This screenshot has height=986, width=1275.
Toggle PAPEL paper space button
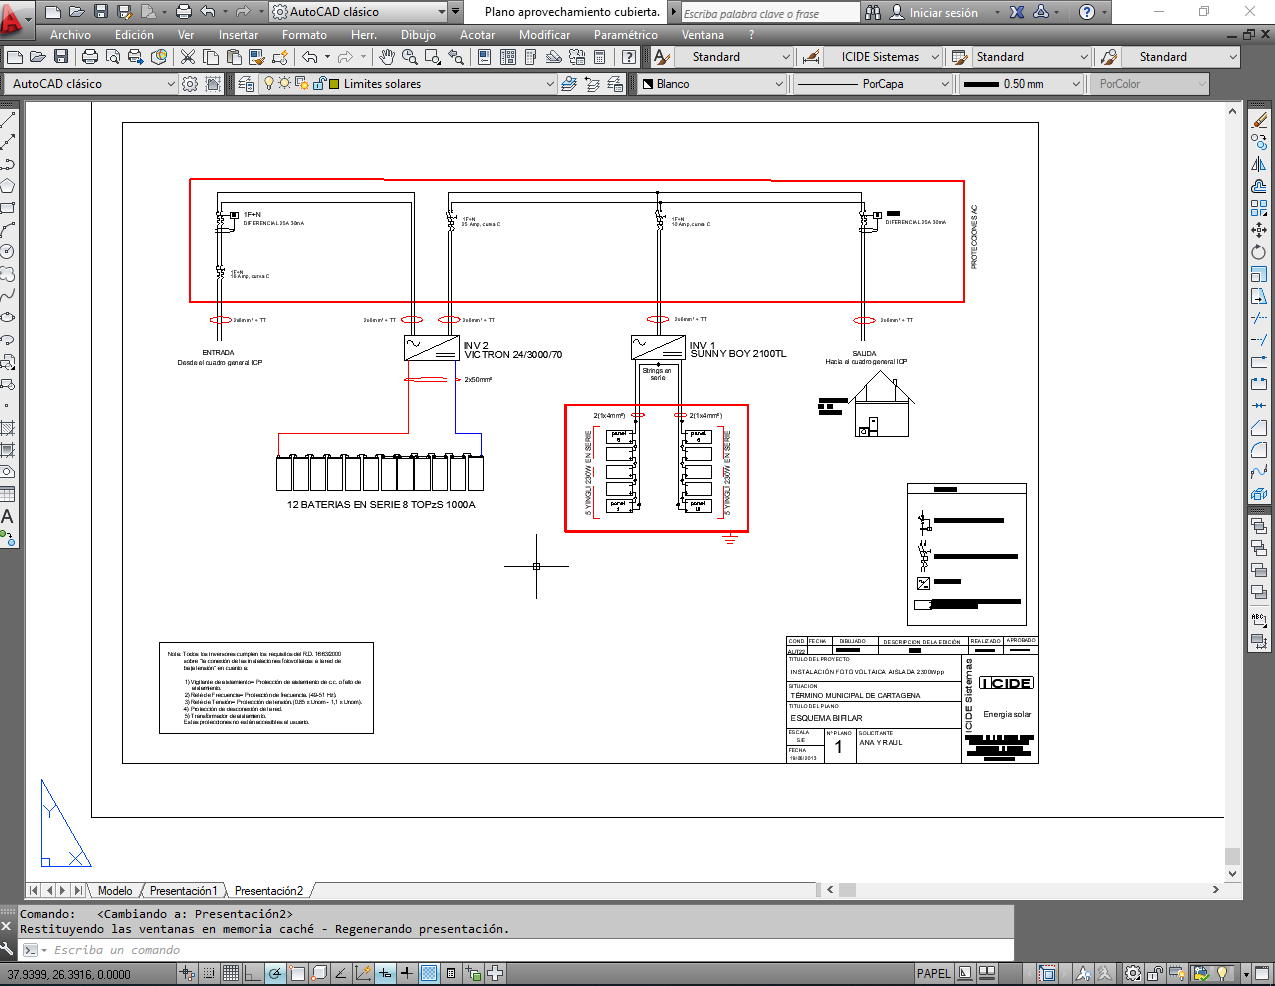click(933, 973)
